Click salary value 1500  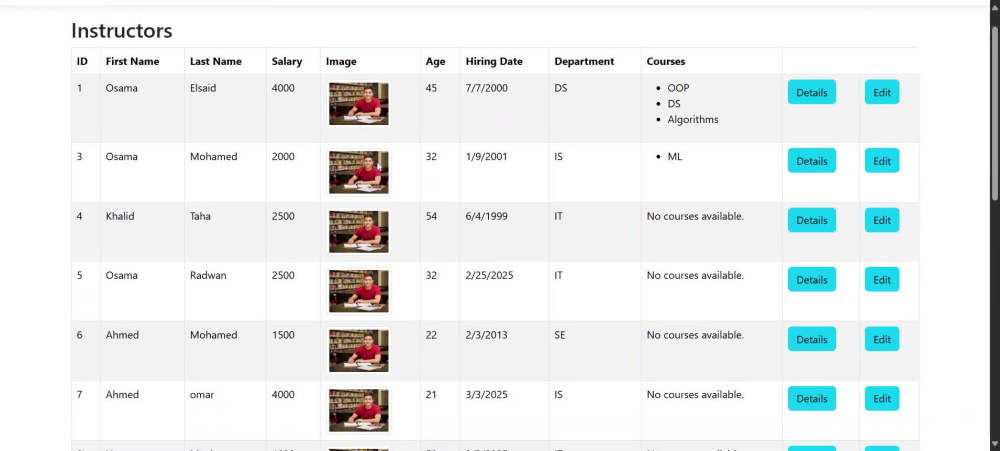click(x=283, y=335)
